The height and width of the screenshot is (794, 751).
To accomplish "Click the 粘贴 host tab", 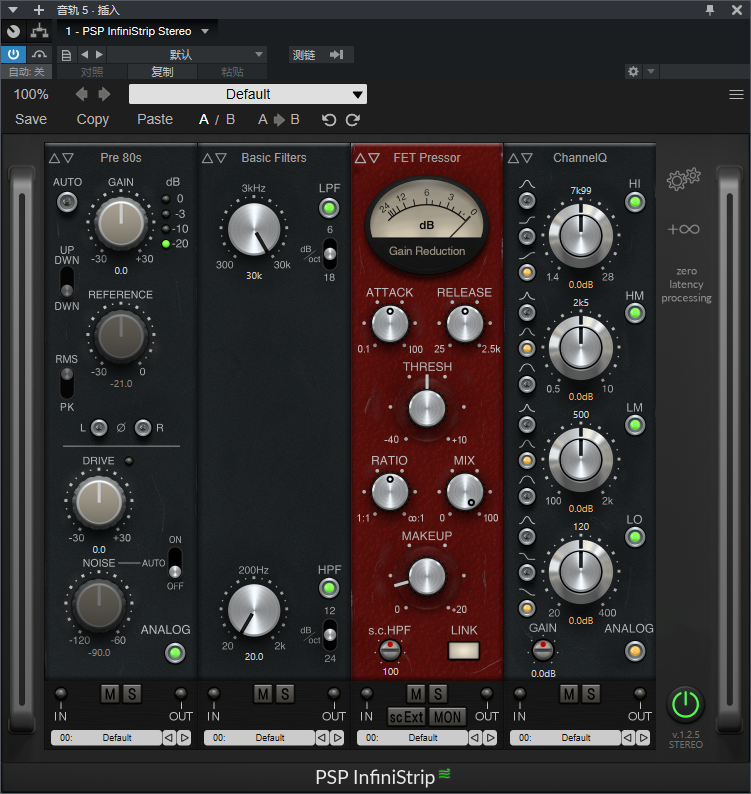I will point(232,72).
